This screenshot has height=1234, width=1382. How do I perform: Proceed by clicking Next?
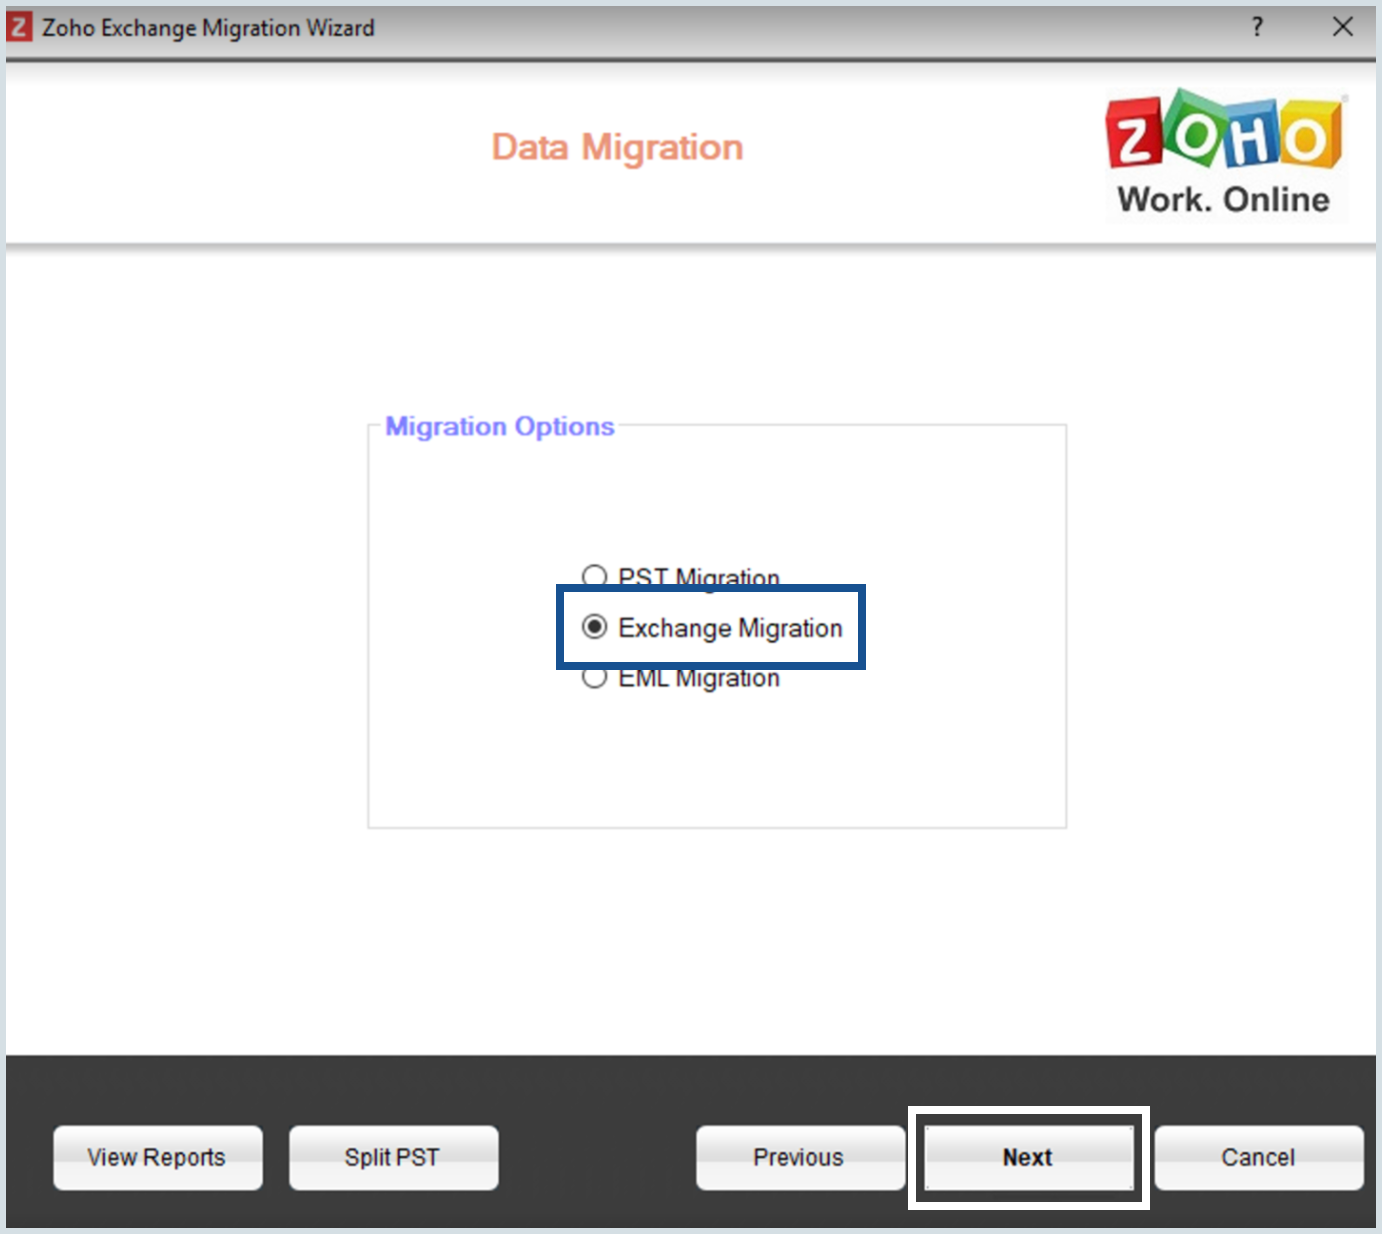pos(1026,1157)
